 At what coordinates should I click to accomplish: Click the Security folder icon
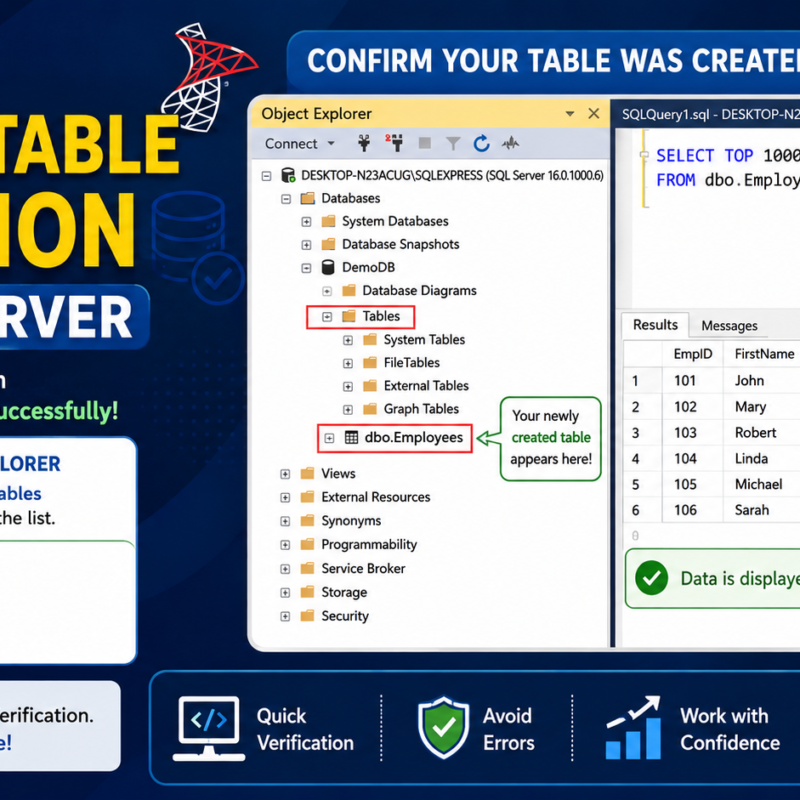(307, 616)
